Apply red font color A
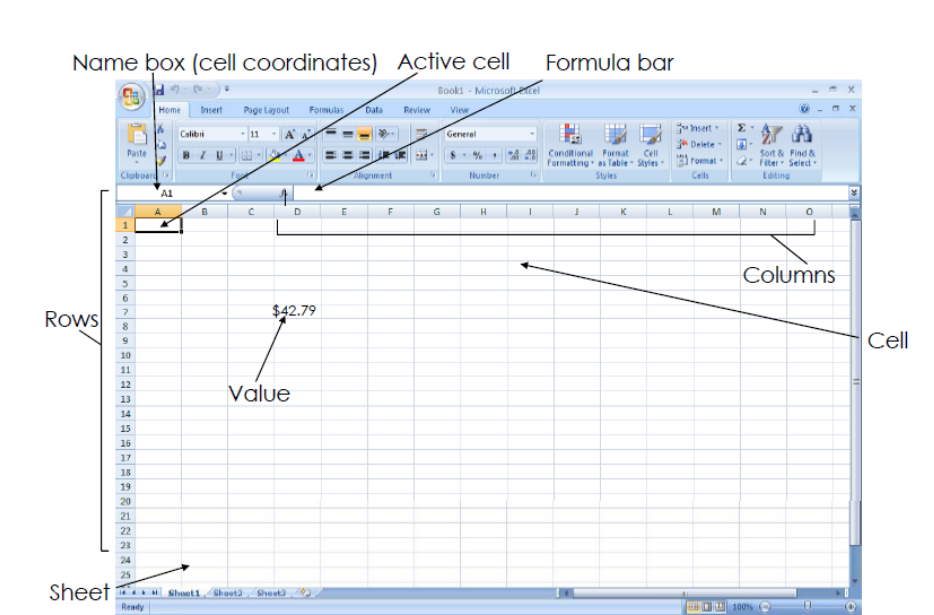This screenshot has height=615, width=934. [299, 156]
